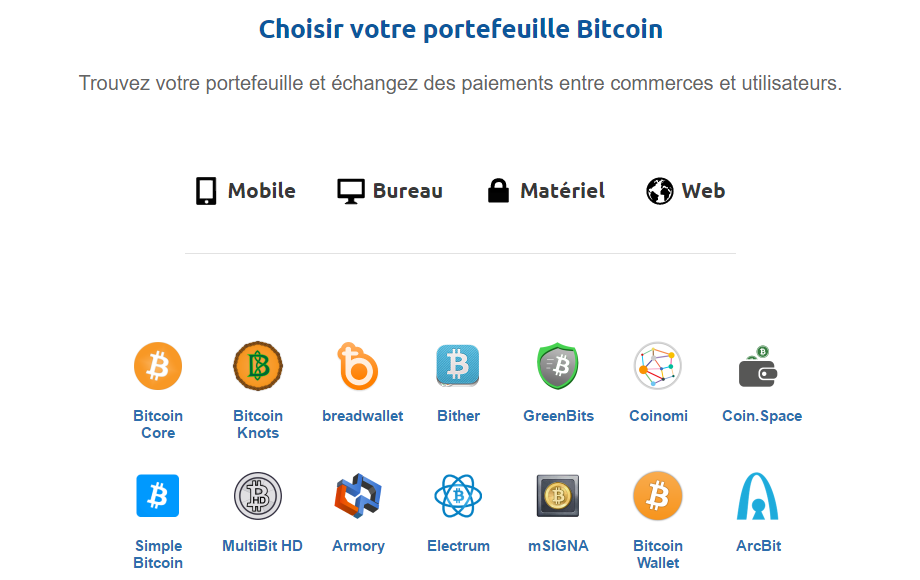
Task: Open the Bitcoin Wallet text link
Action: pyautogui.click(x=658, y=554)
